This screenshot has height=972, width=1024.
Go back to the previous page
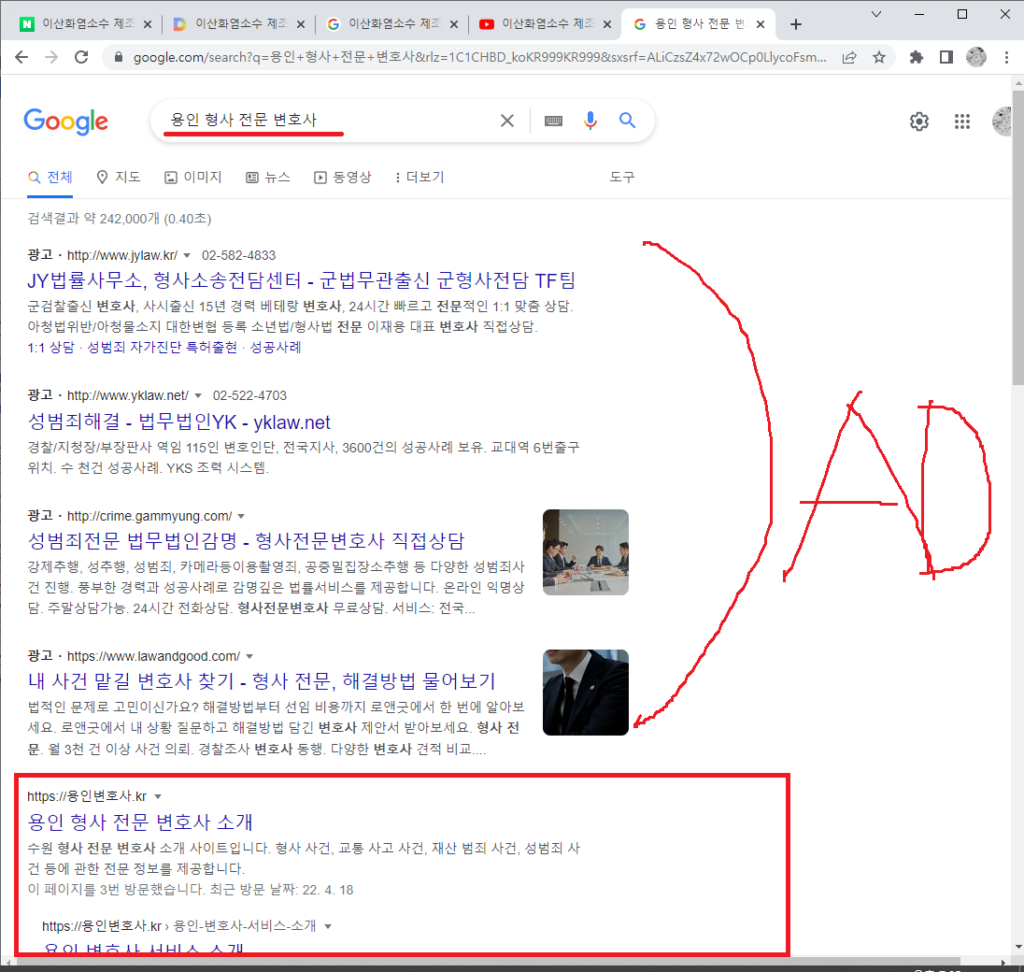(22, 57)
